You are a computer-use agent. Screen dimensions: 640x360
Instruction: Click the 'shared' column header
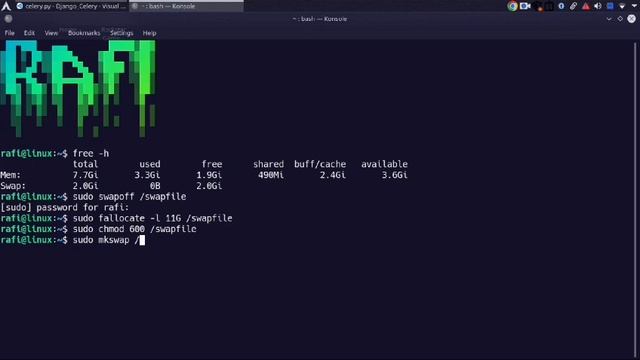[269, 164]
